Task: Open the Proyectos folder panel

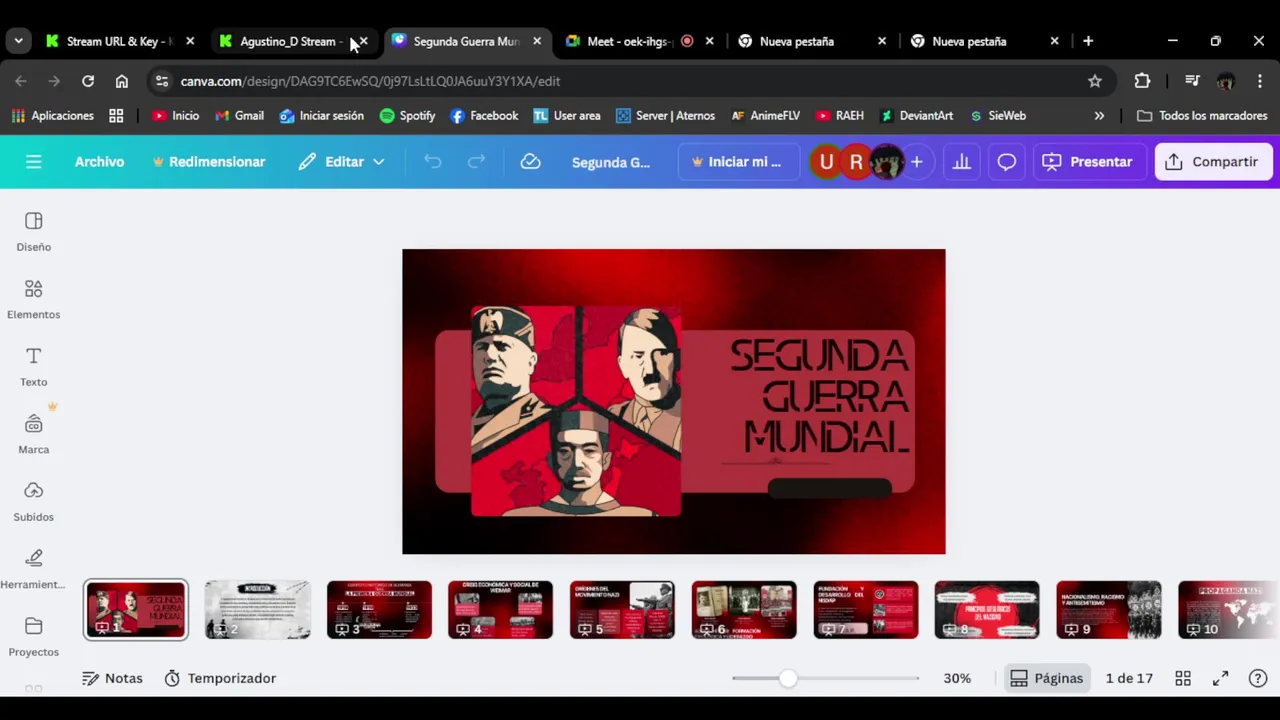Action: click(33, 637)
